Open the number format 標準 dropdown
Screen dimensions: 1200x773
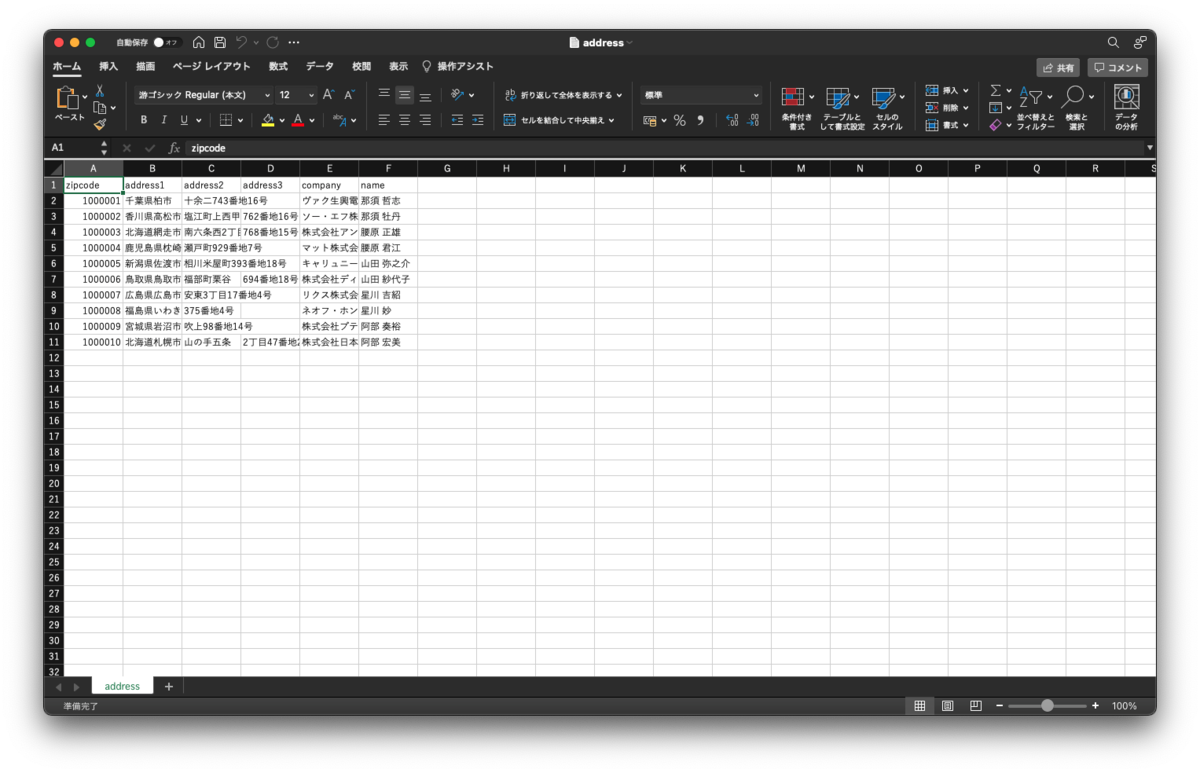[701, 95]
